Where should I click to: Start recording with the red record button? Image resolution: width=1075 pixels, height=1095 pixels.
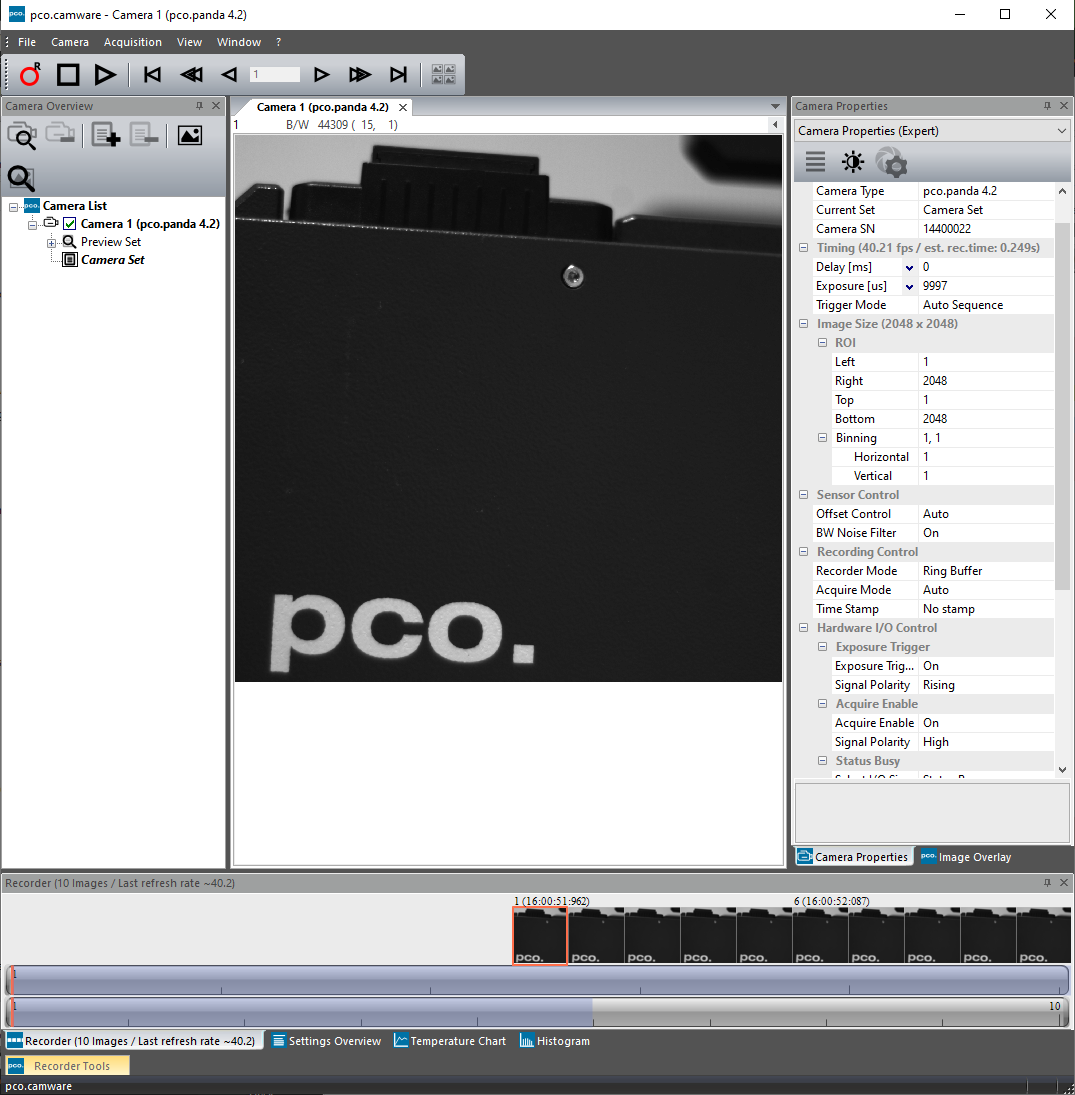click(29, 74)
